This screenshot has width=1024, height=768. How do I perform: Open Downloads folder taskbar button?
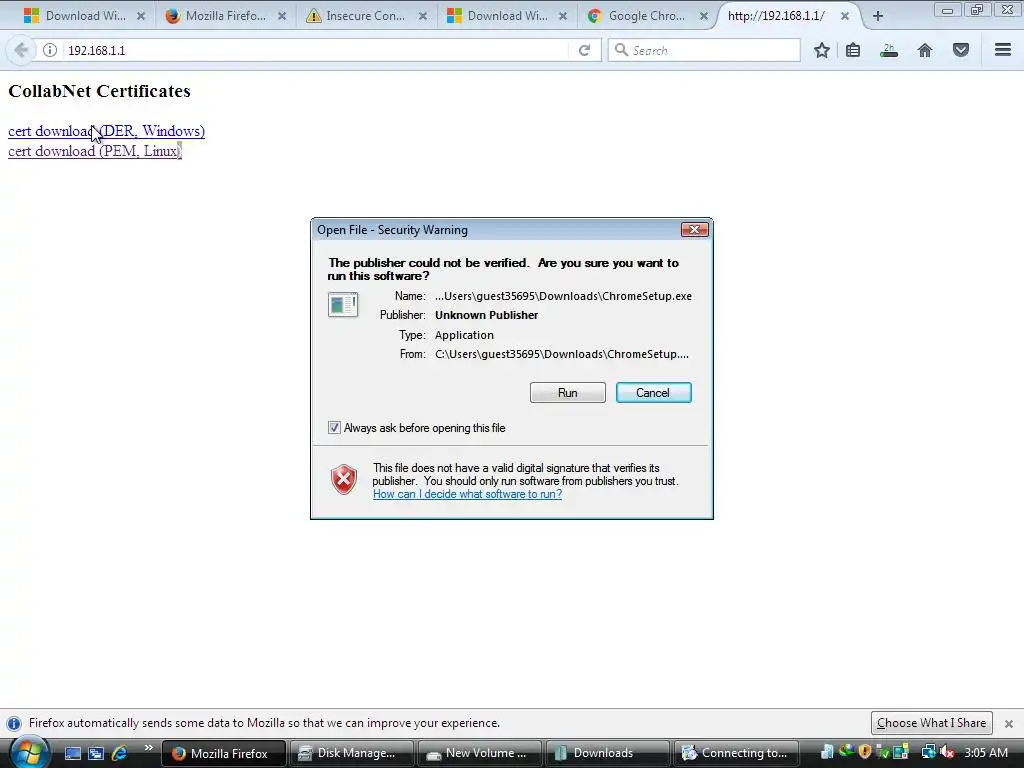607,753
